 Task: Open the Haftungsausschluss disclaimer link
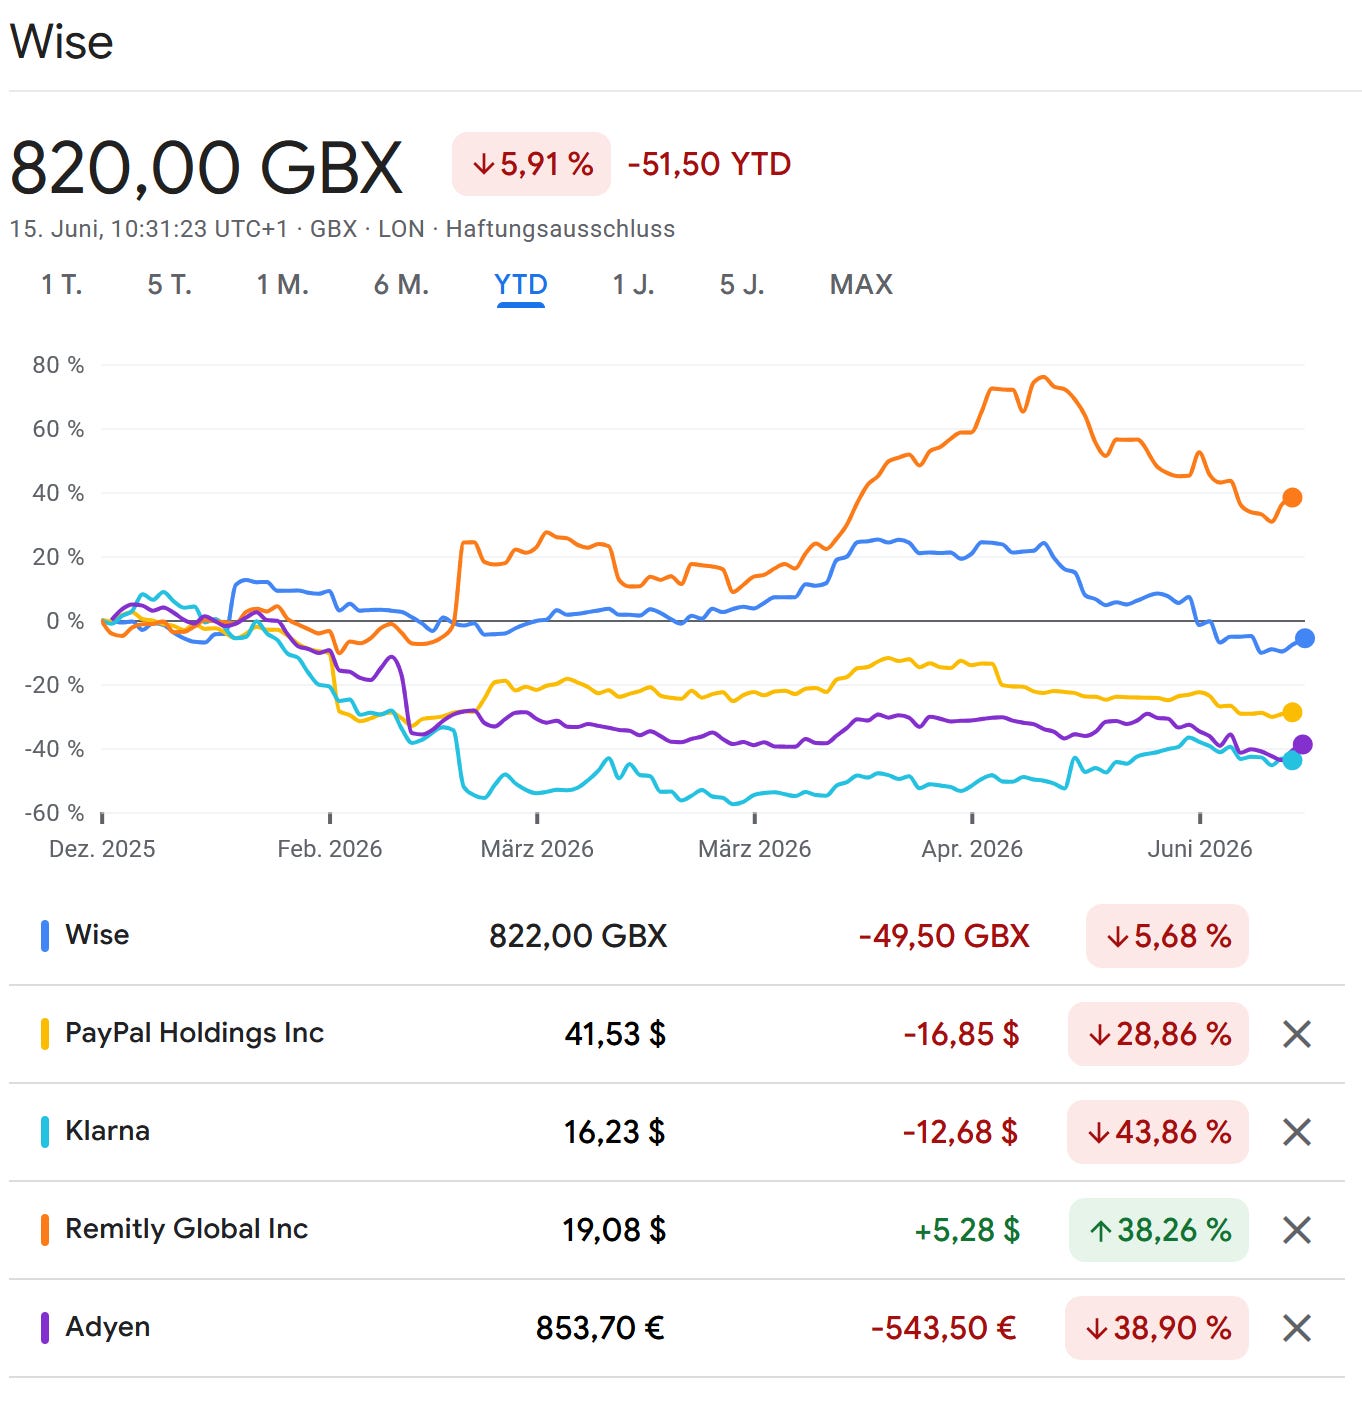coord(560,229)
